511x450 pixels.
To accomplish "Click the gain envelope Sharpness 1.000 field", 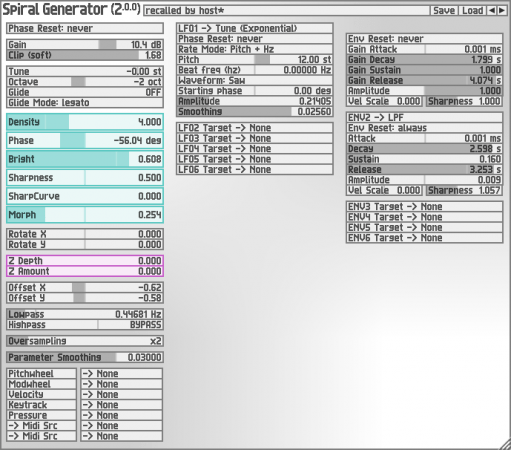I will click(464, 101).
